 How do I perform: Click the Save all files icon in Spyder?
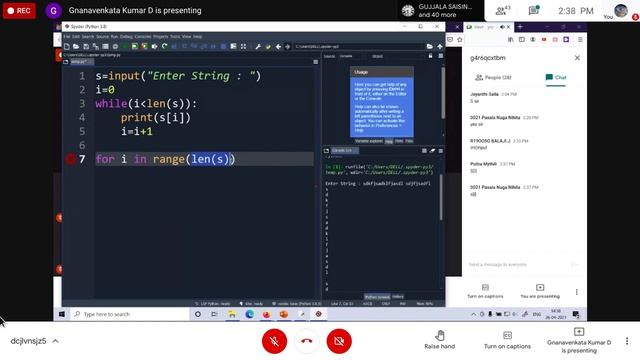tap(96, 47)
